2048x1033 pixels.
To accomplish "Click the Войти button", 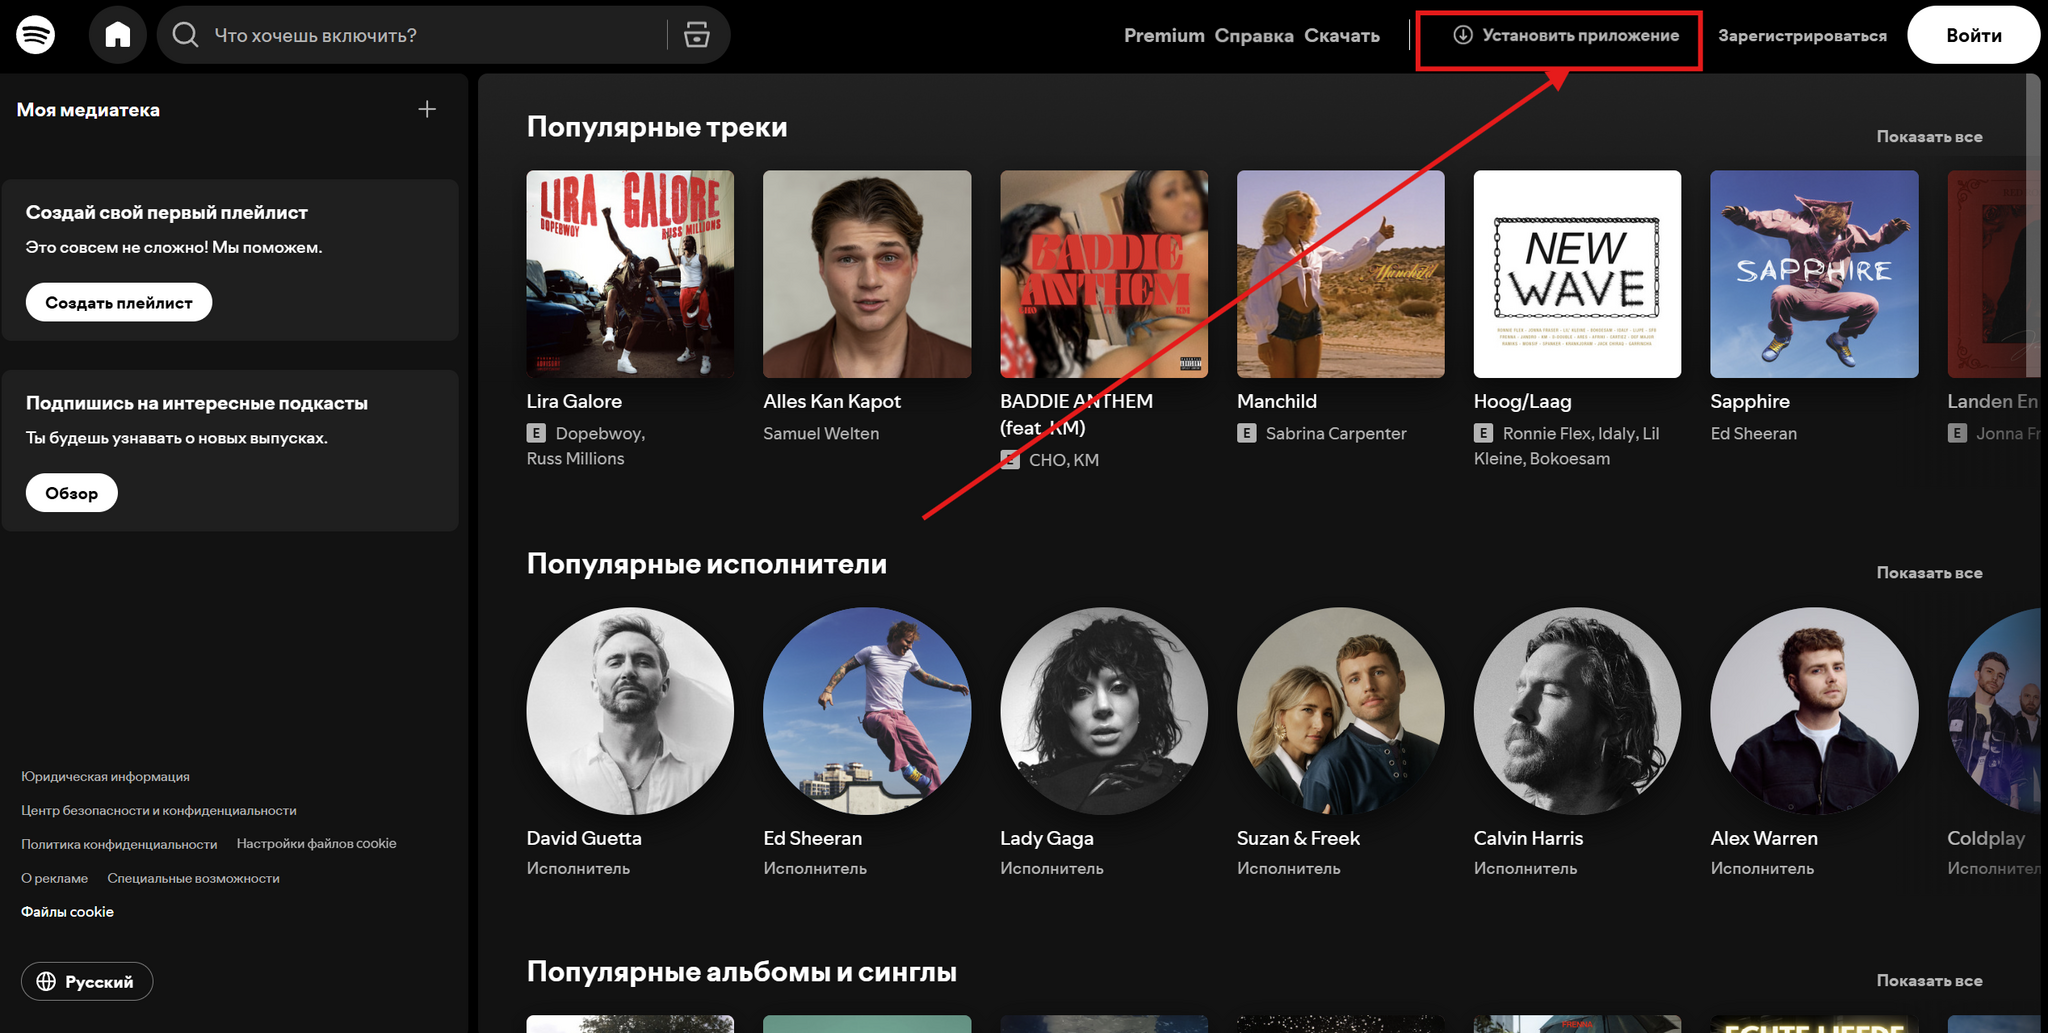I will (x=1973, y=35).
